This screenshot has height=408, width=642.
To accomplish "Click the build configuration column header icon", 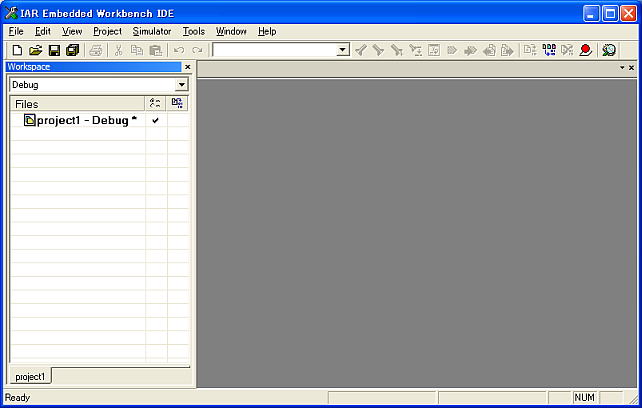I will (x=177, y=103).
